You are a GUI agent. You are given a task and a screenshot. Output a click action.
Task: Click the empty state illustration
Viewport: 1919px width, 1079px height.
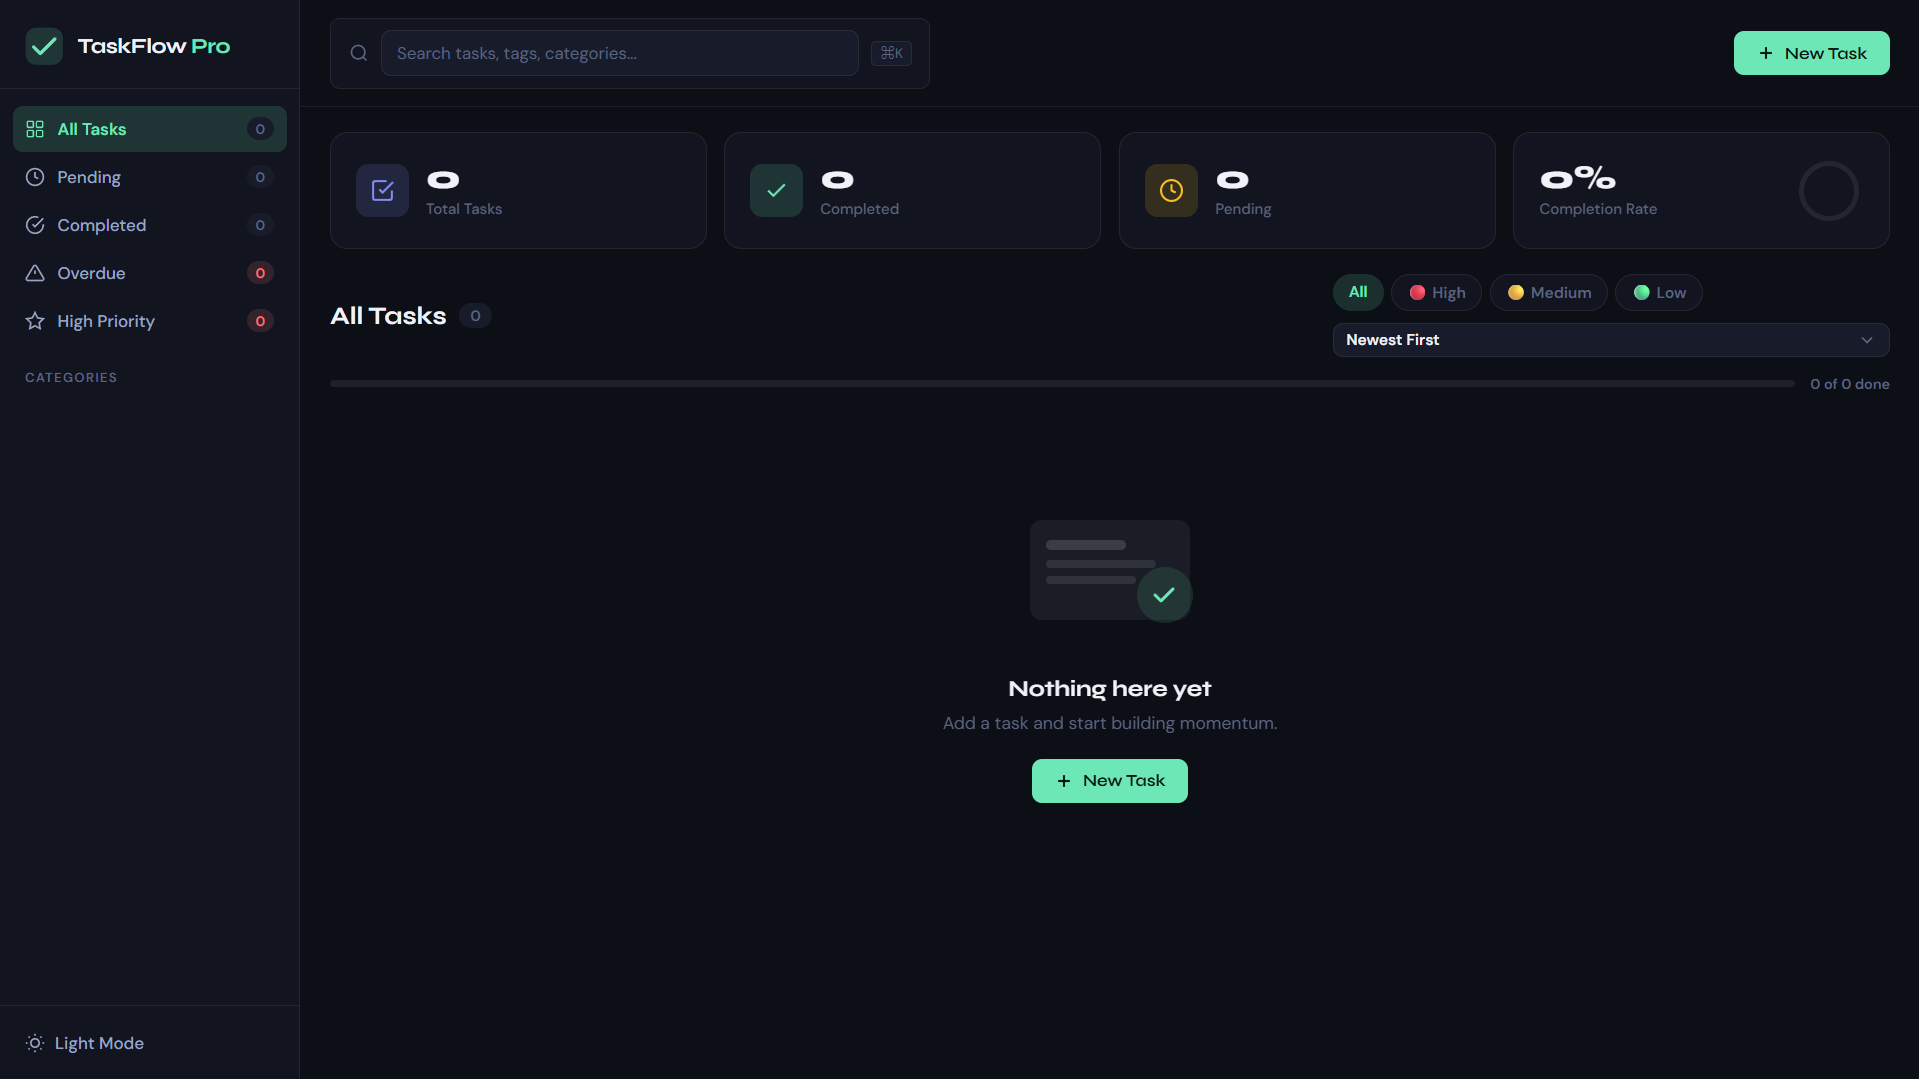click(x=1110, y=570)
